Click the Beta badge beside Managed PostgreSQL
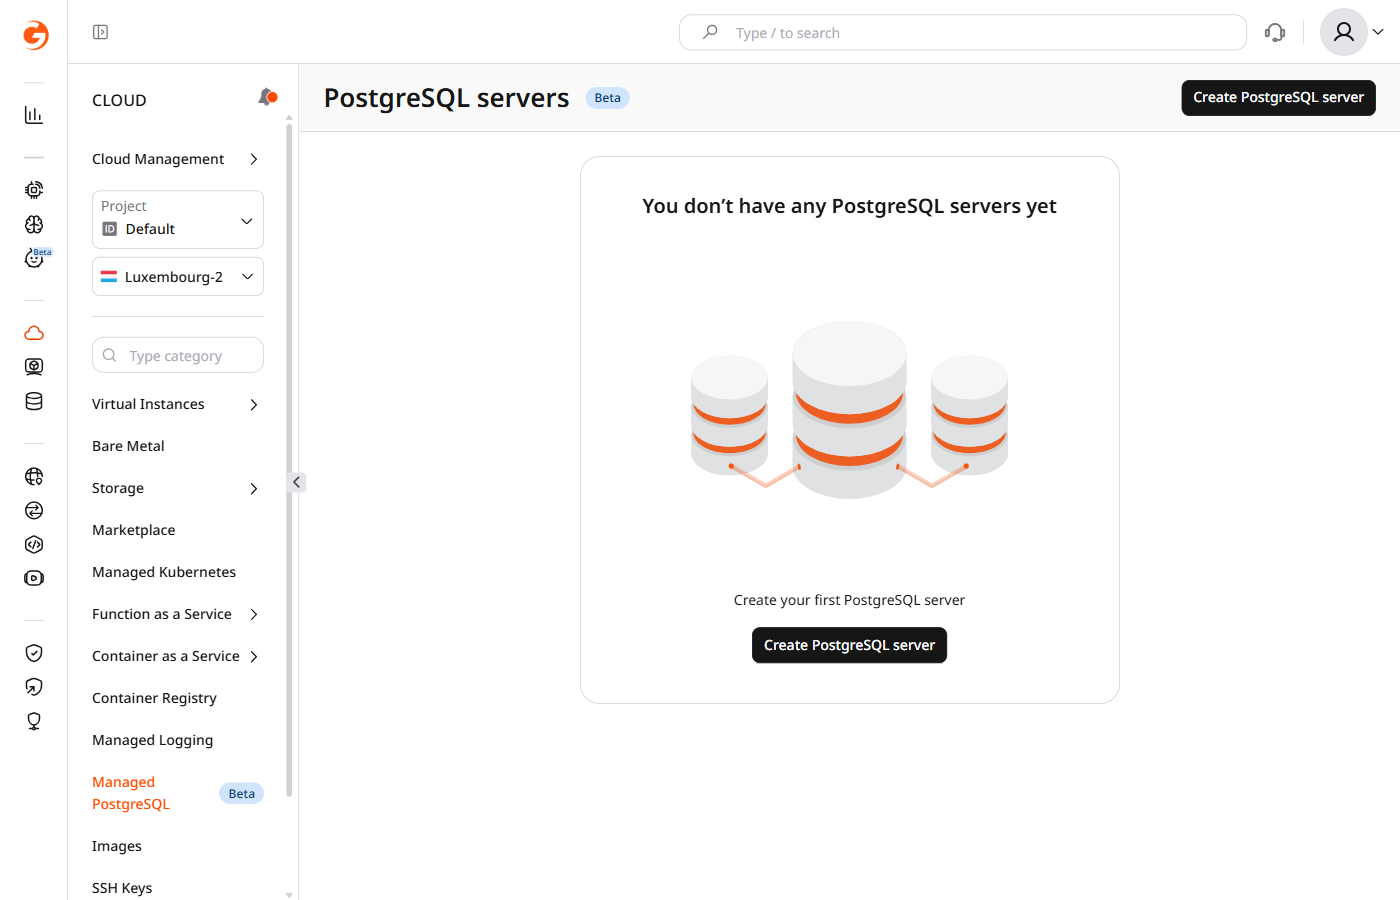The image size is (1400, 900). [x=241, y=793]
